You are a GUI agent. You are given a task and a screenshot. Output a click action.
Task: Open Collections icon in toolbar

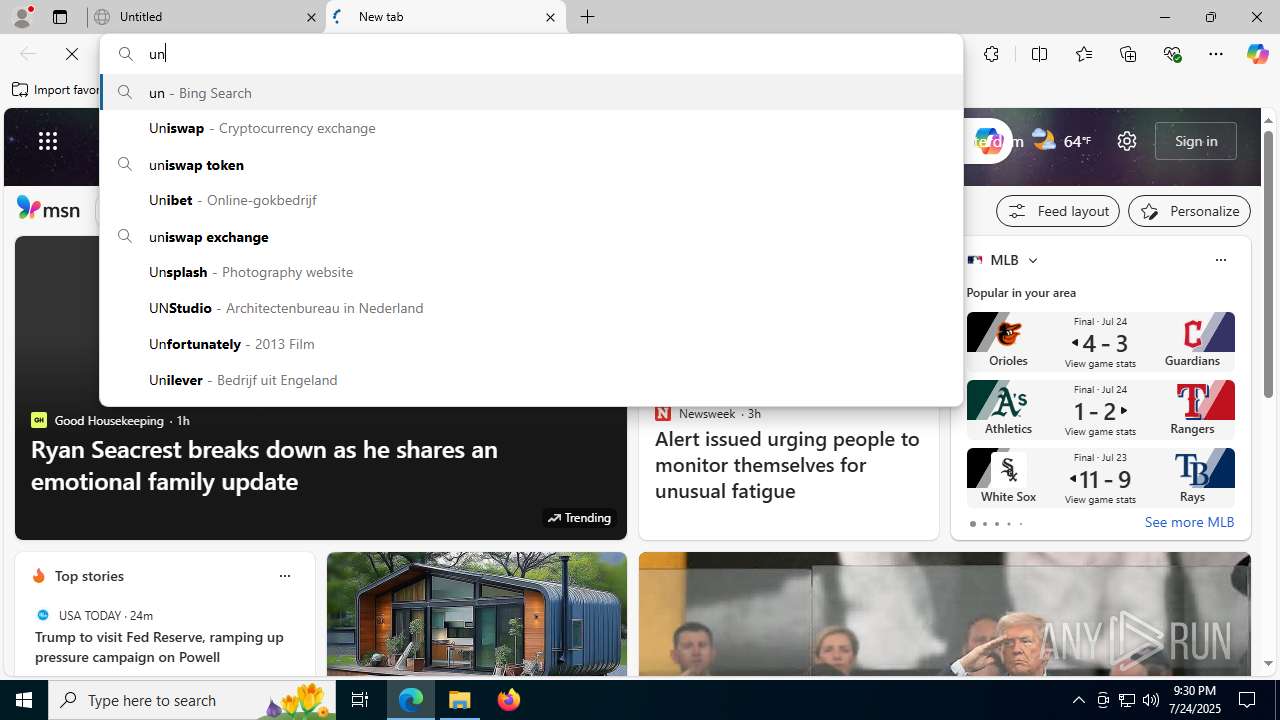tap(1128, 54)
